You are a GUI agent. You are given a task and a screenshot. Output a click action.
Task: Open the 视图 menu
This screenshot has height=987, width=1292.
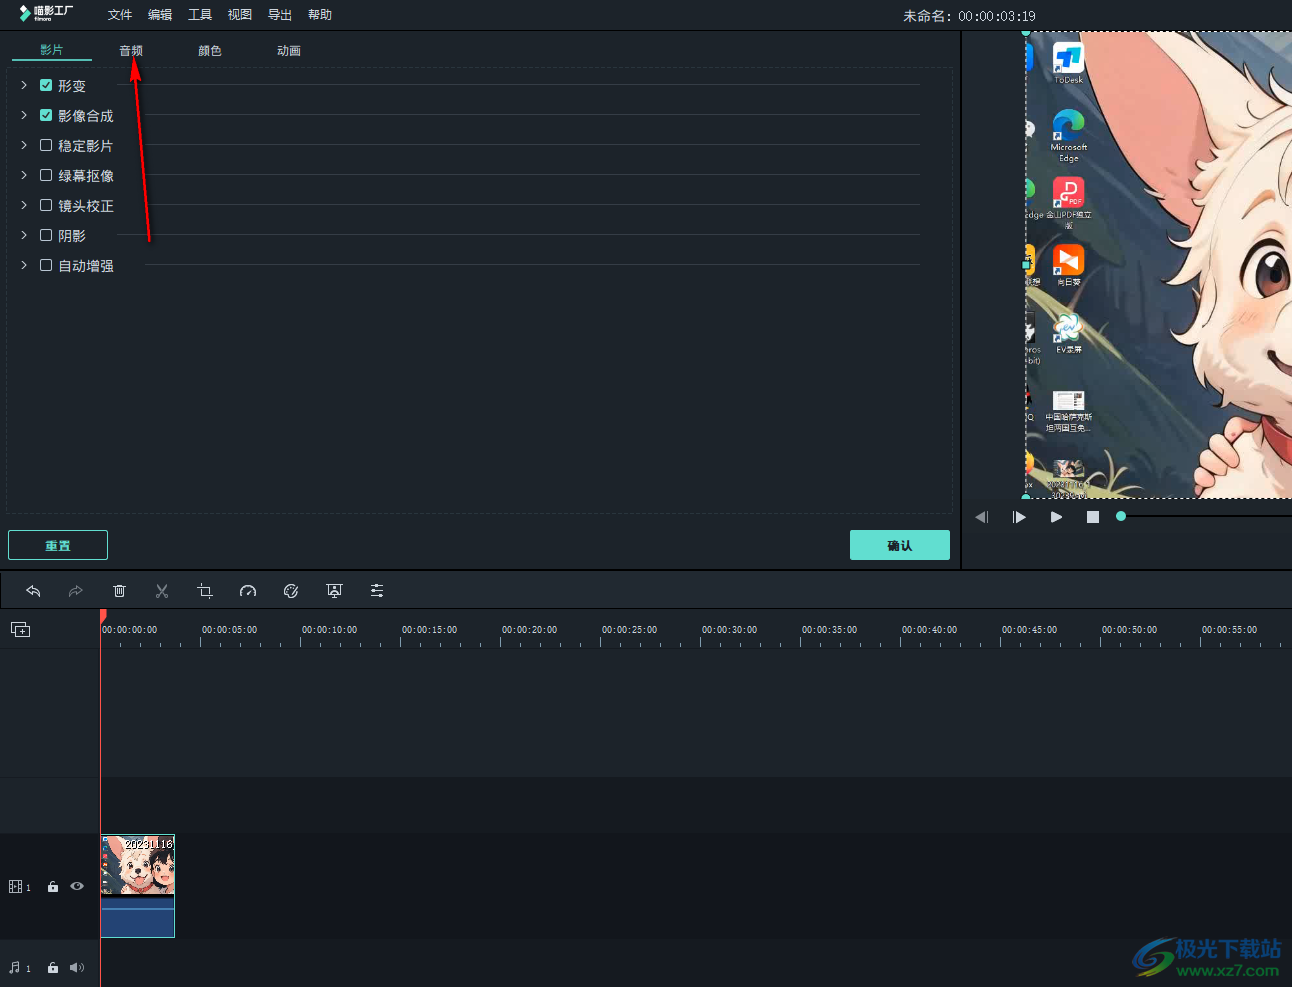240,15
